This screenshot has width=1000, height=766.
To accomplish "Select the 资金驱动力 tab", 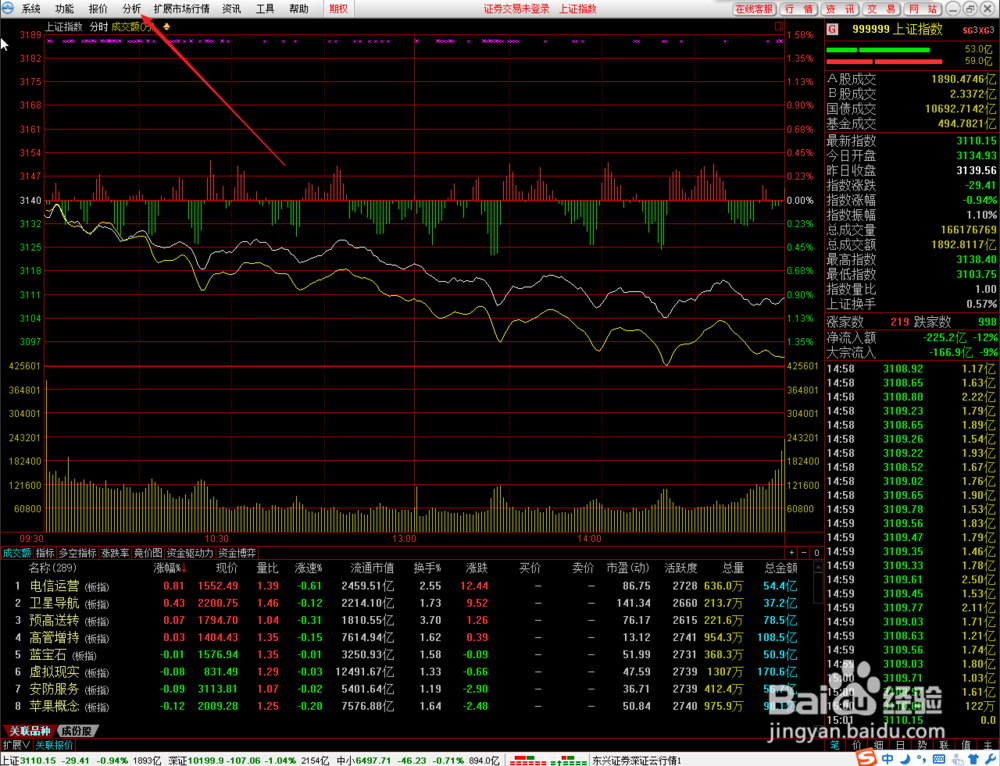I will pos(189,553).
